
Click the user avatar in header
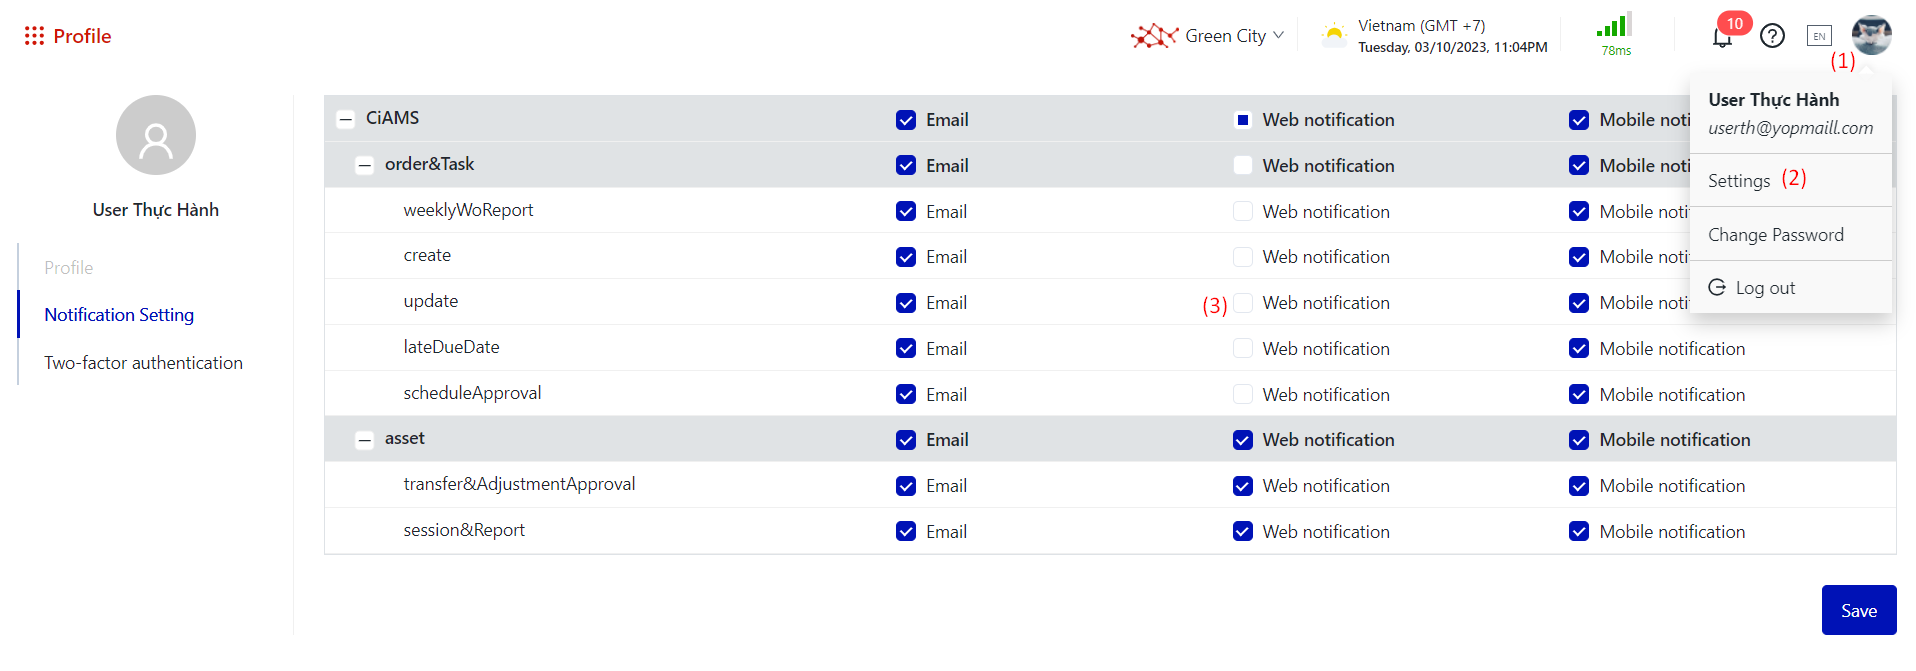[1870, 35]
